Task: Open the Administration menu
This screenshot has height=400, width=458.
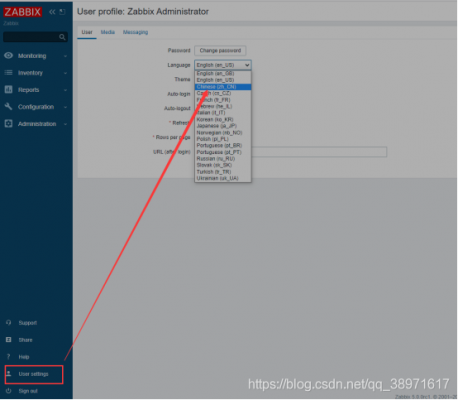Action: click(37, 124)
